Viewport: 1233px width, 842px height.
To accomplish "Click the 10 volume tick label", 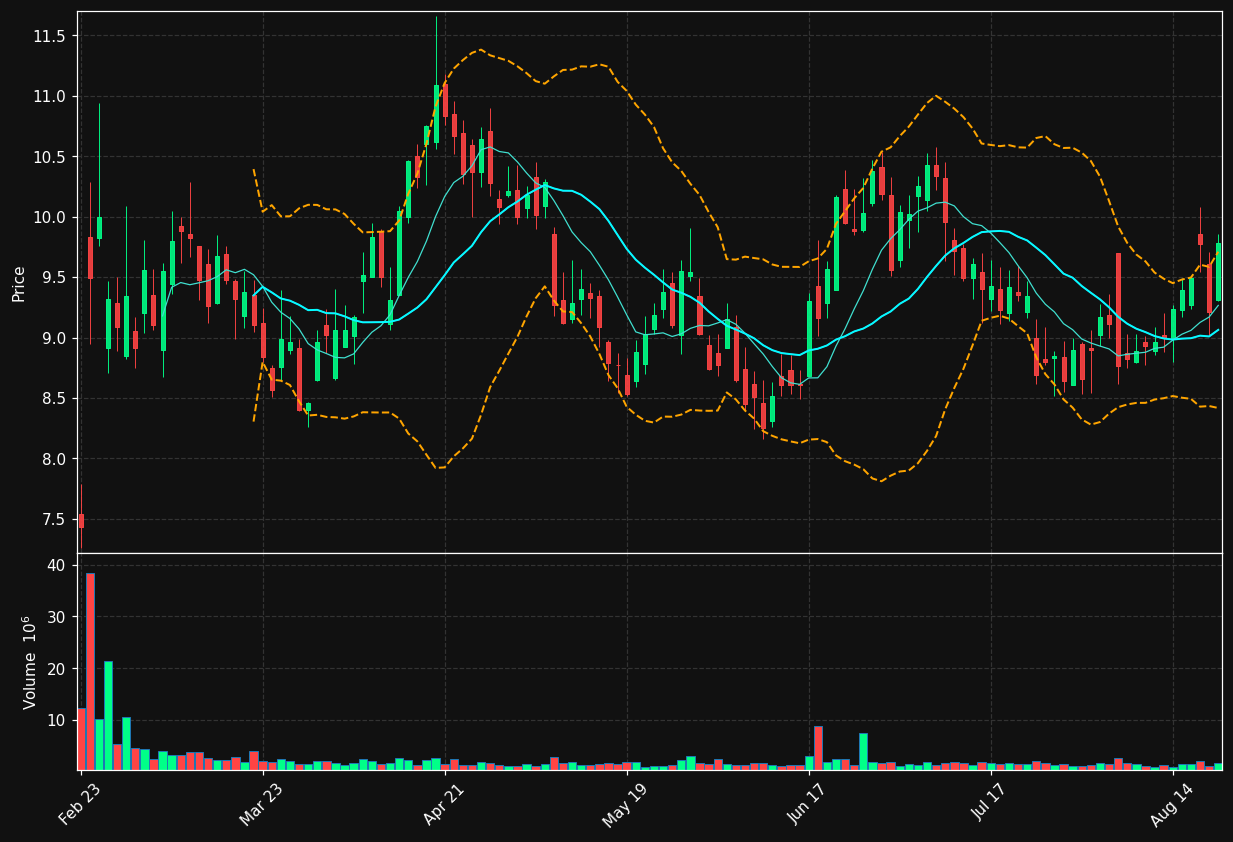I will [56, 720].
